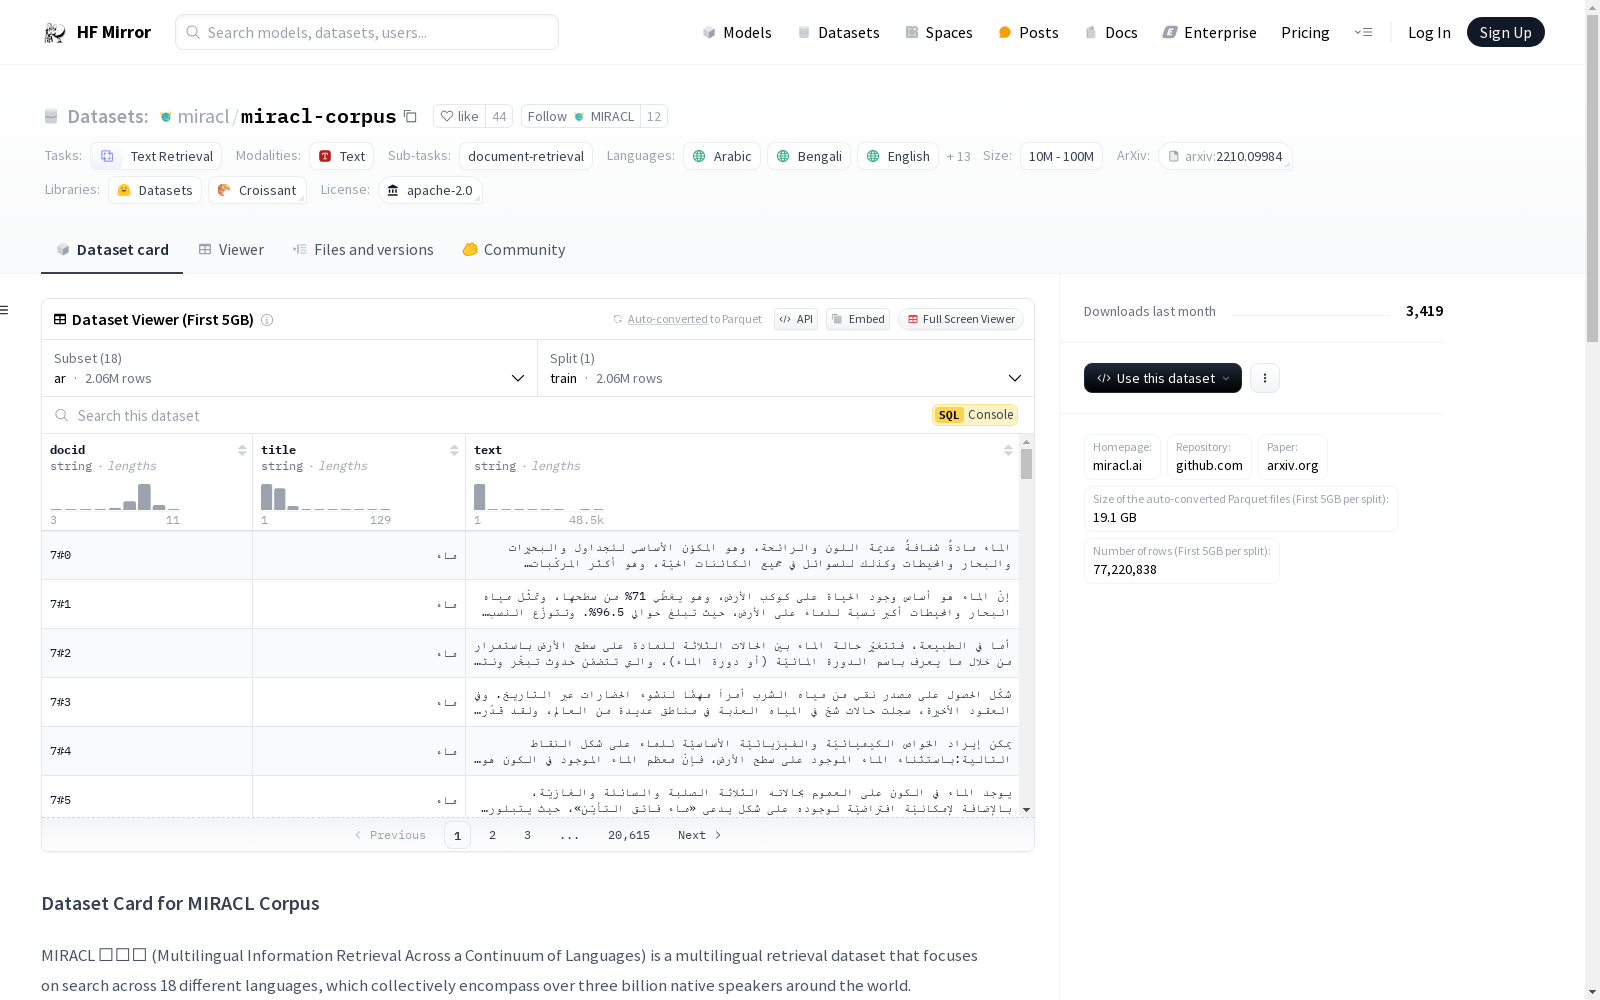Select the English language tag
The image size is (1600, 1000).
pyautogui.click(x=898, y=156)
